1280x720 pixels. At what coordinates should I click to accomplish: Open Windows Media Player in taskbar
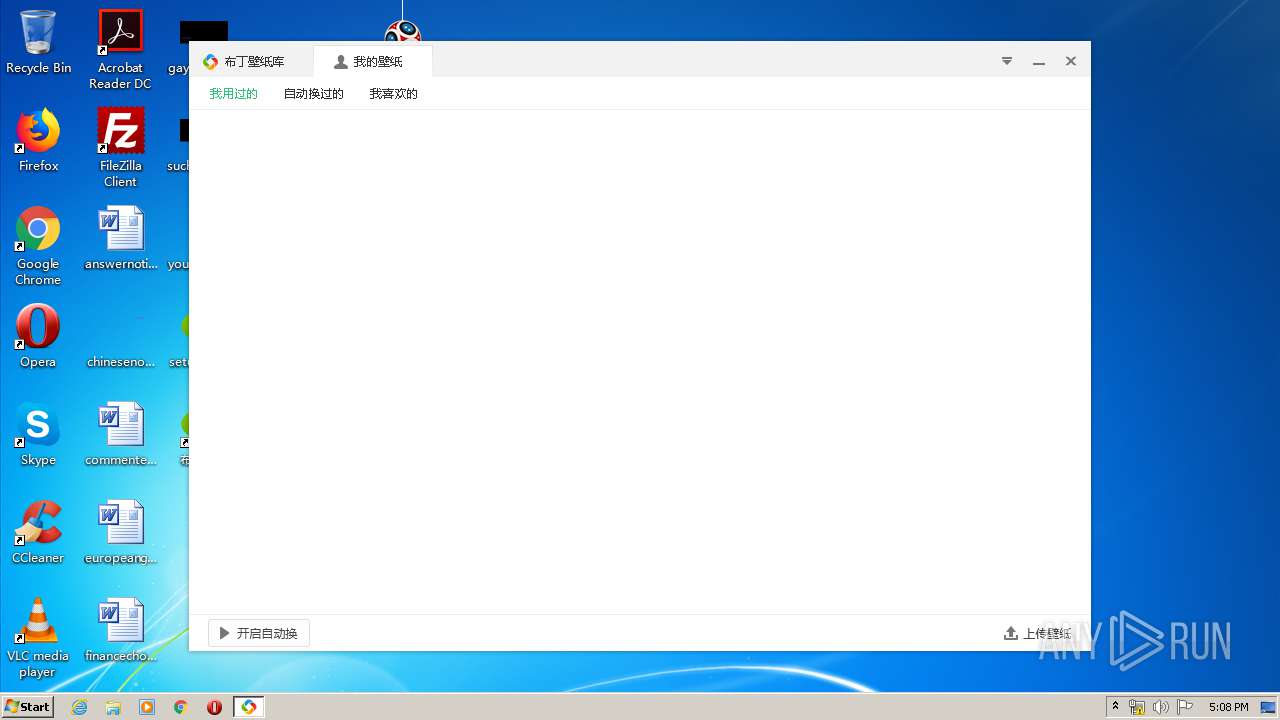tap(147, 707)
